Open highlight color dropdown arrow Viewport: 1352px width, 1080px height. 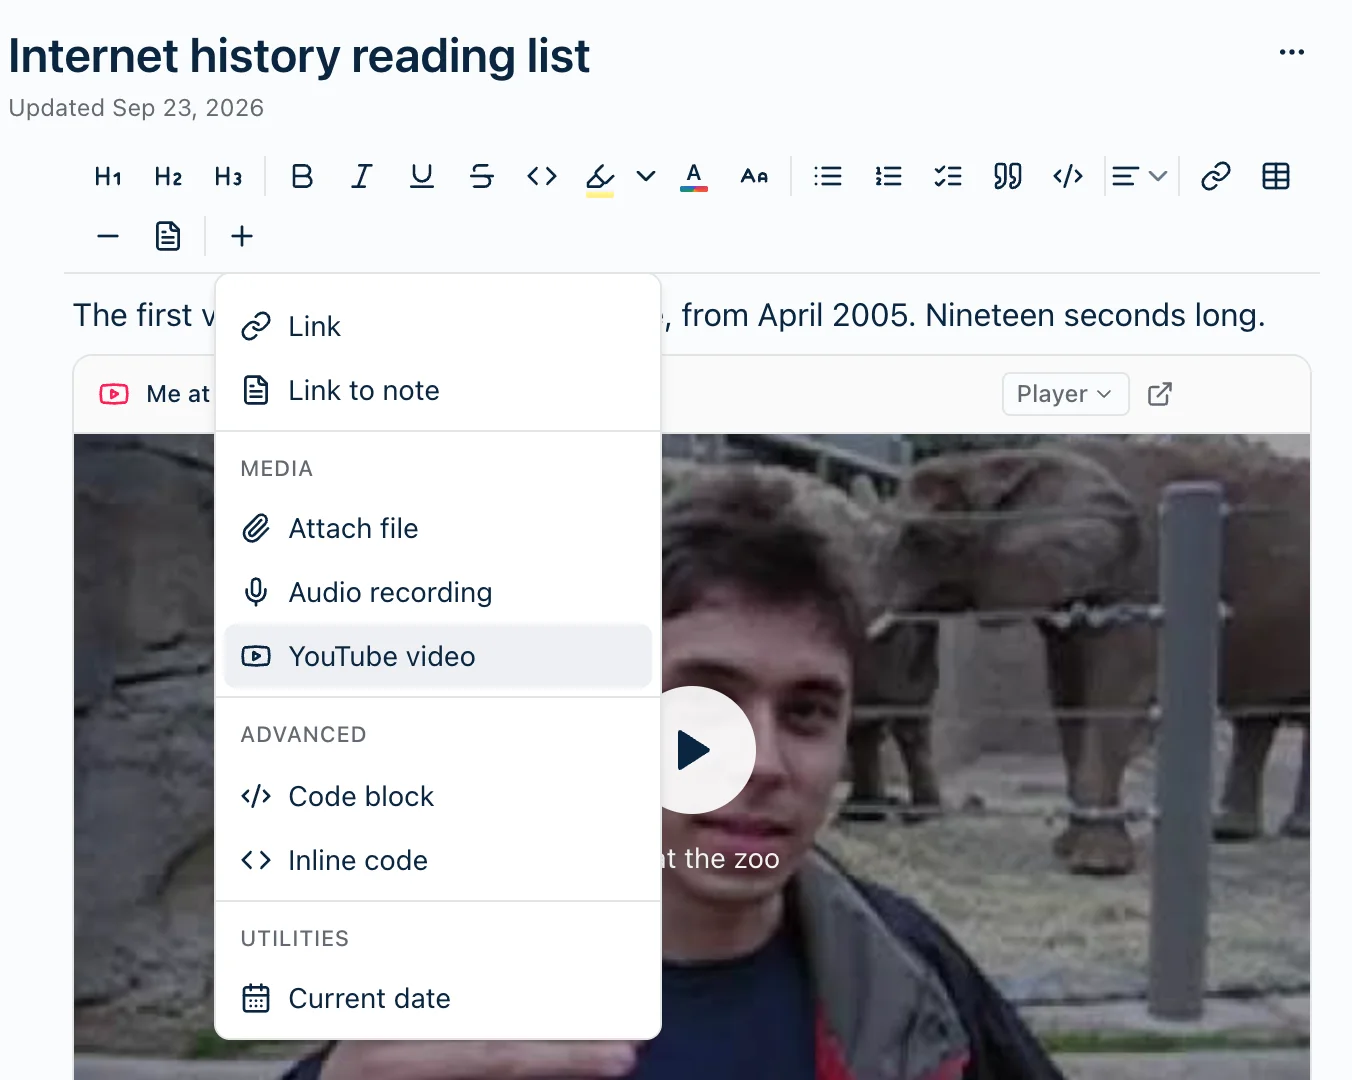click(646, 177)
